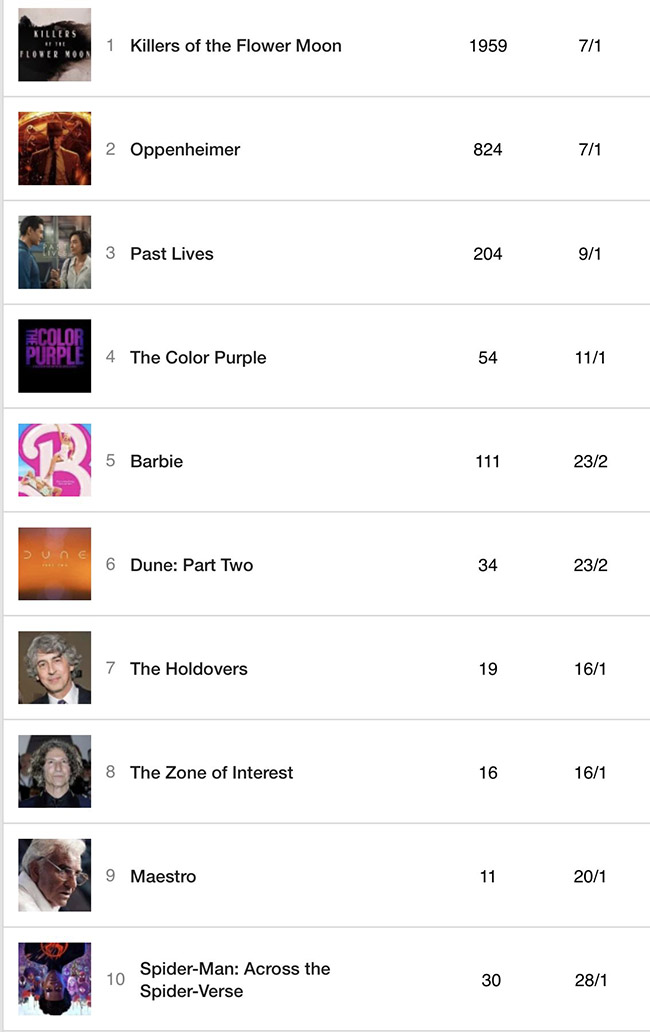This screenshot has width=650, height=1032.
Task: Select the Past Lives poster image
Action: [x=54, y=253]
